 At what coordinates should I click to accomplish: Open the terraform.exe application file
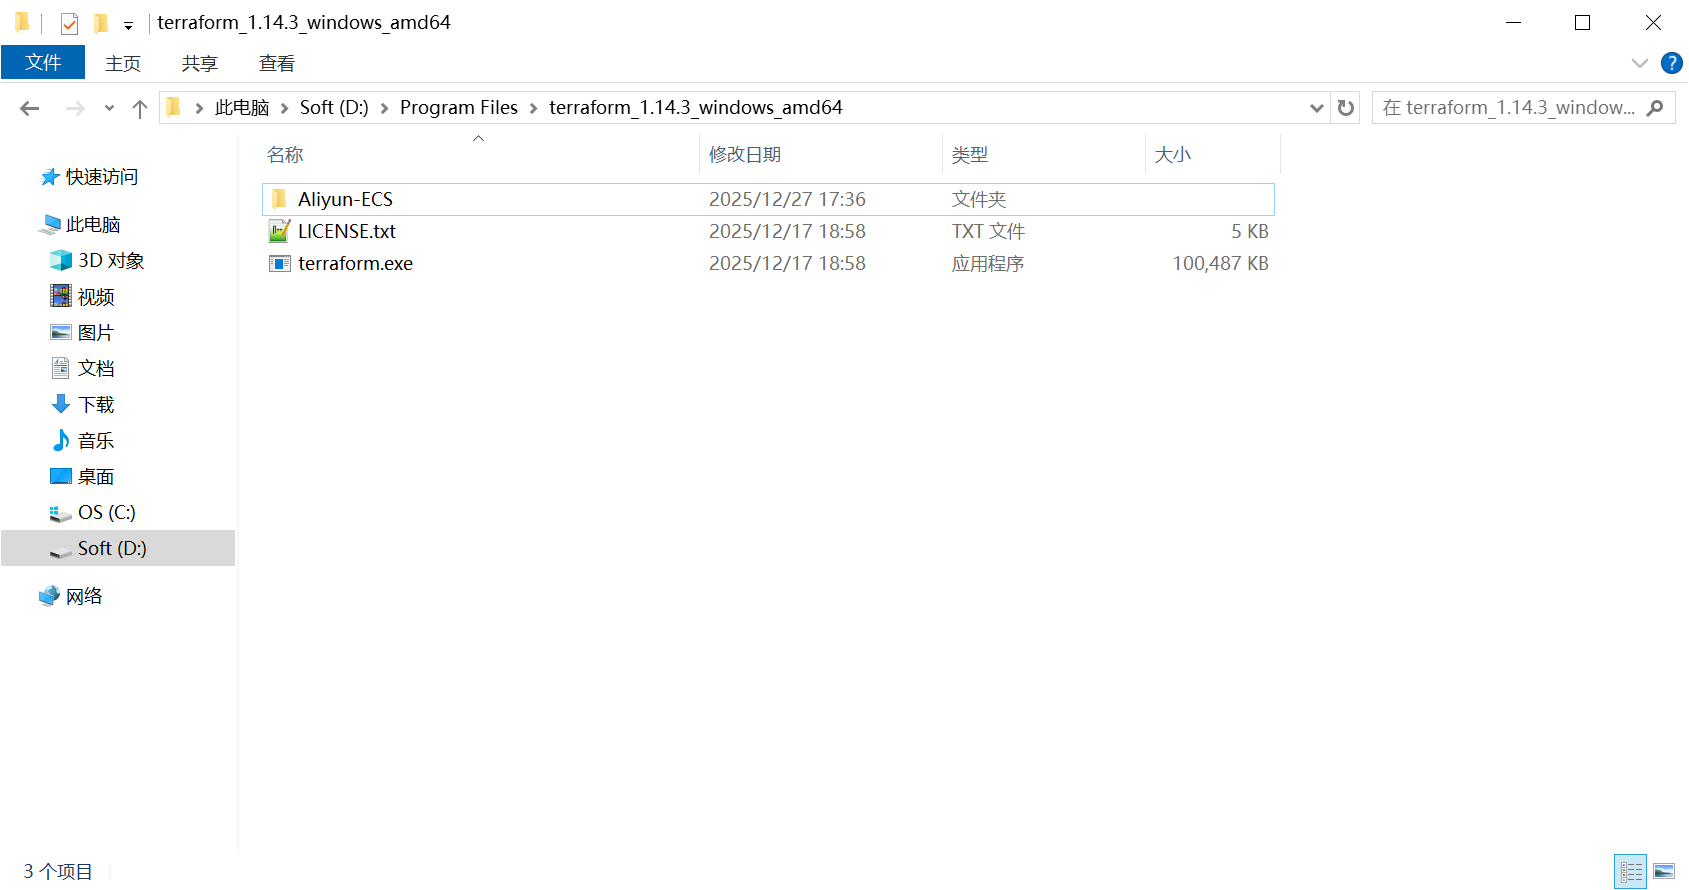point(355,263)
